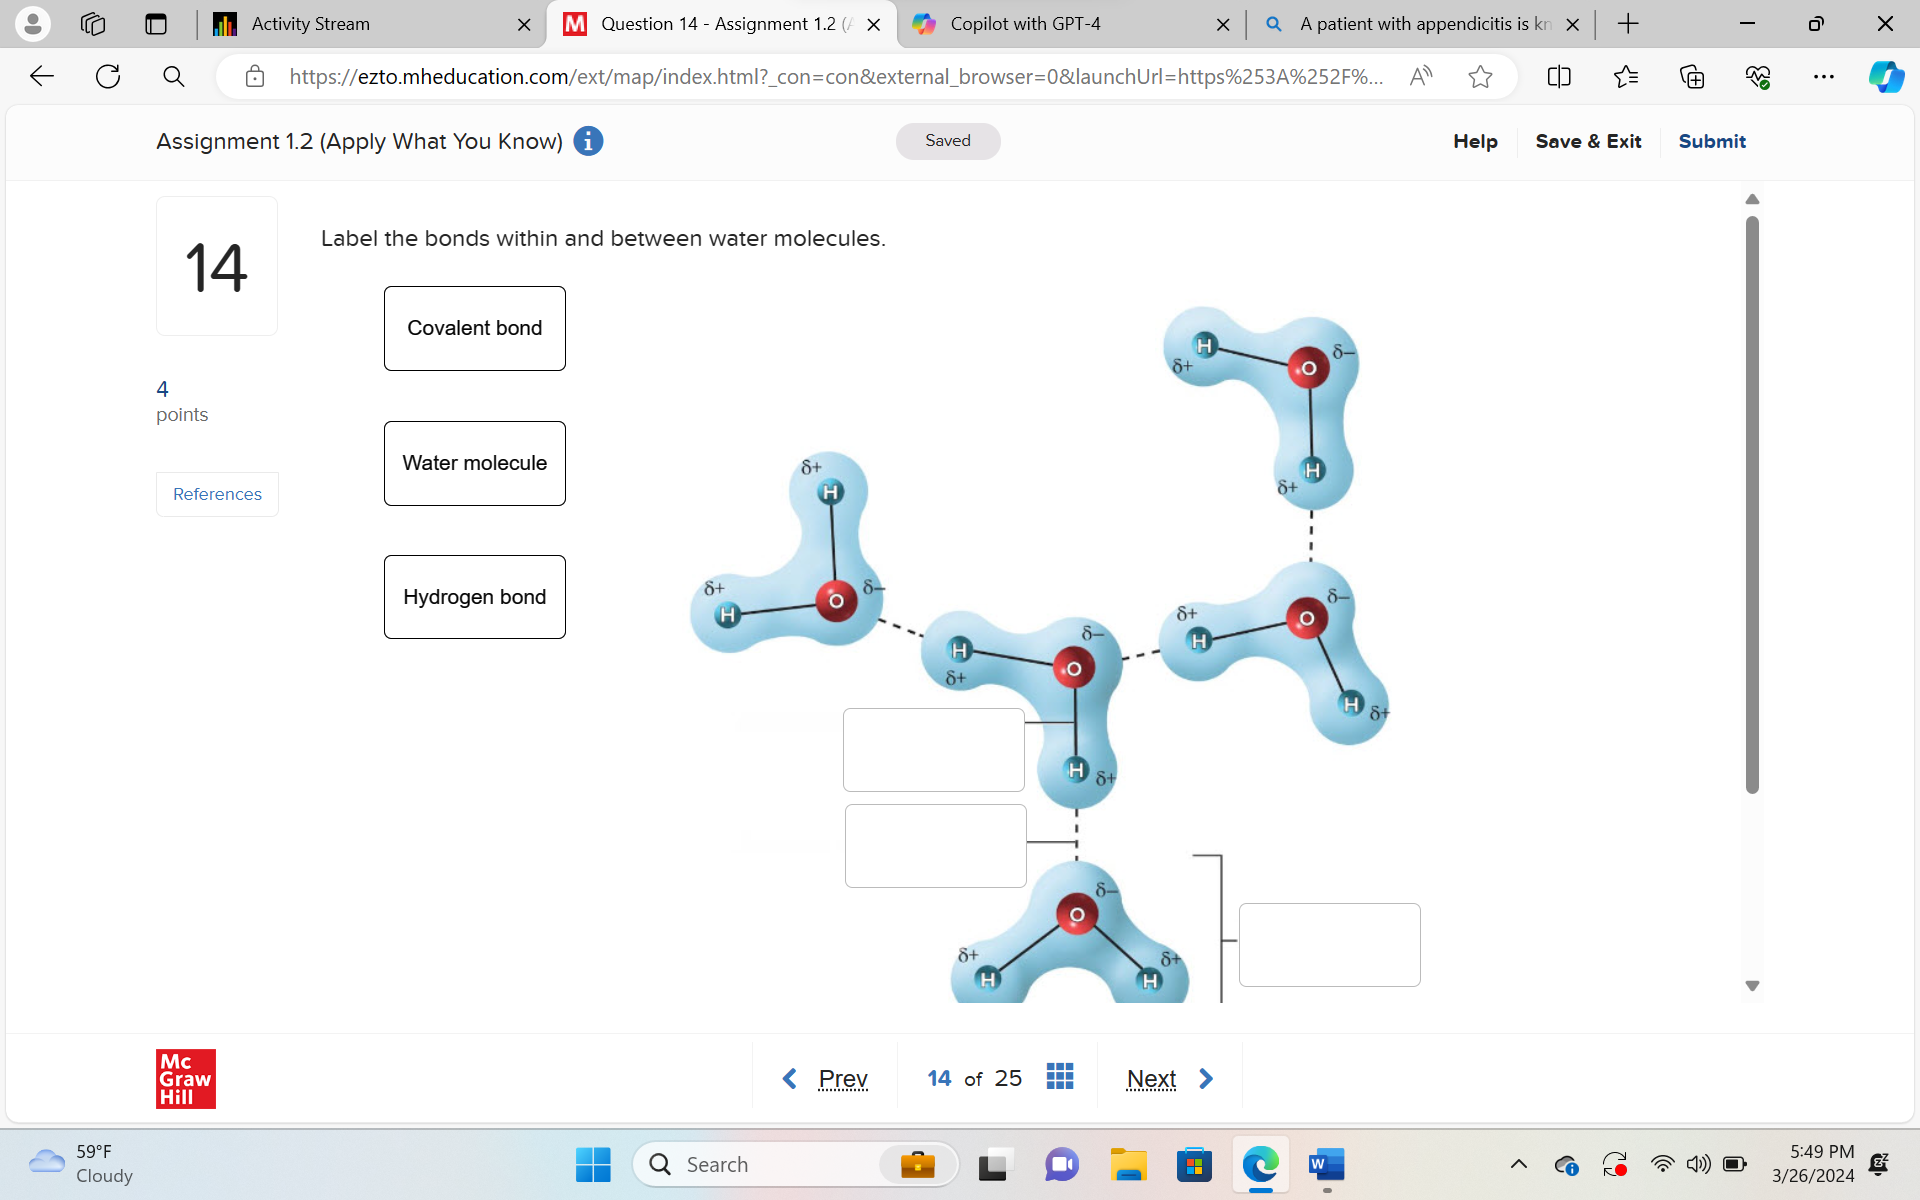Add current tab to a Collection
This screenshot has width=1920, height=1200.
[x=1692, y=76]
